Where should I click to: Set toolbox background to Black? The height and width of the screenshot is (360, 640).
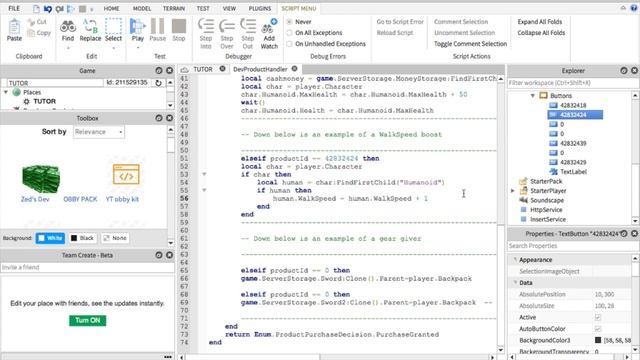(x=82, y=238)
